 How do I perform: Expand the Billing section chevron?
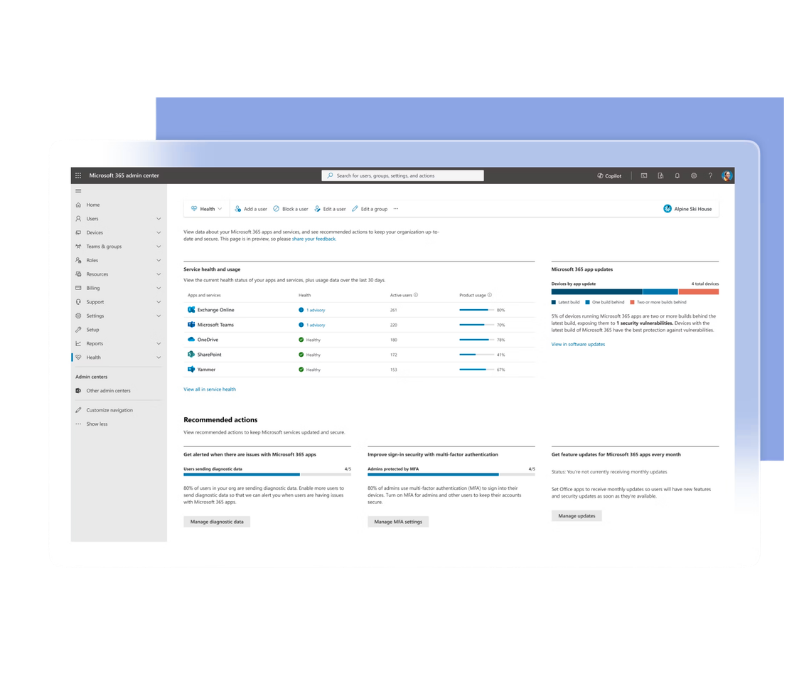[x=158, y=288]
